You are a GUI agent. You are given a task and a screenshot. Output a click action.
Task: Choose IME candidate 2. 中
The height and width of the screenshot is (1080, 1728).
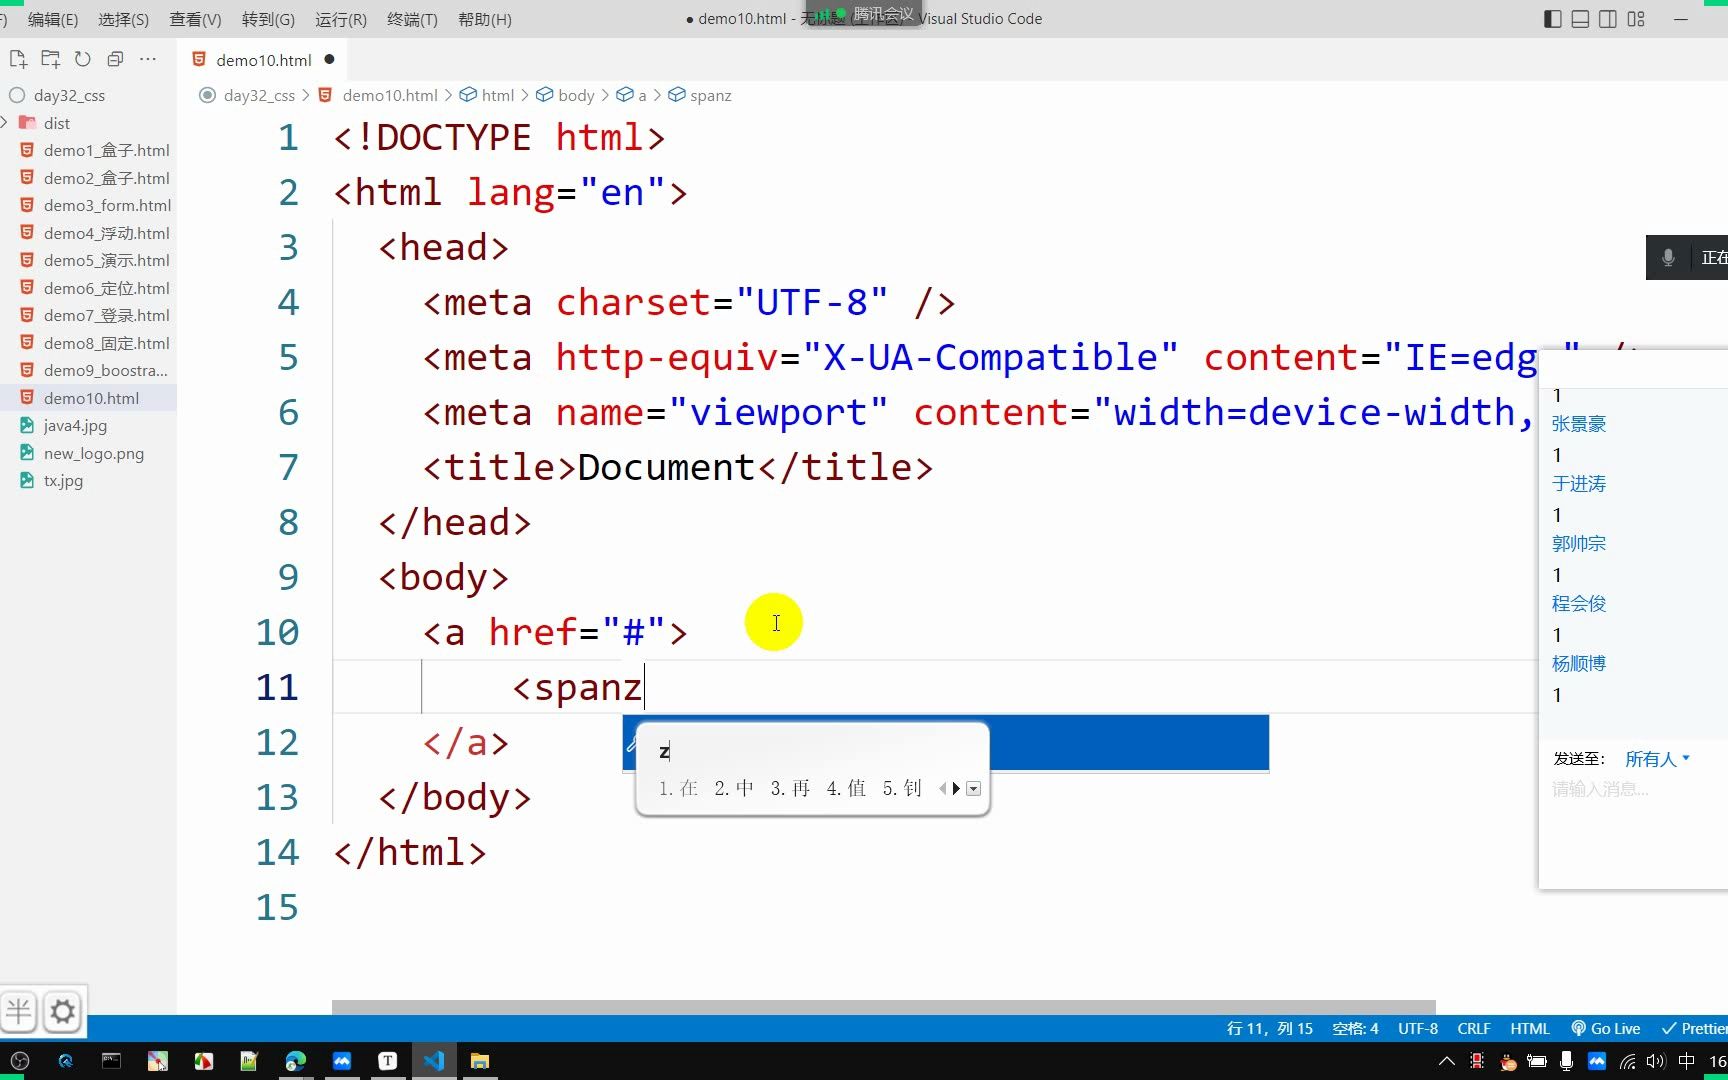(734, 788)
